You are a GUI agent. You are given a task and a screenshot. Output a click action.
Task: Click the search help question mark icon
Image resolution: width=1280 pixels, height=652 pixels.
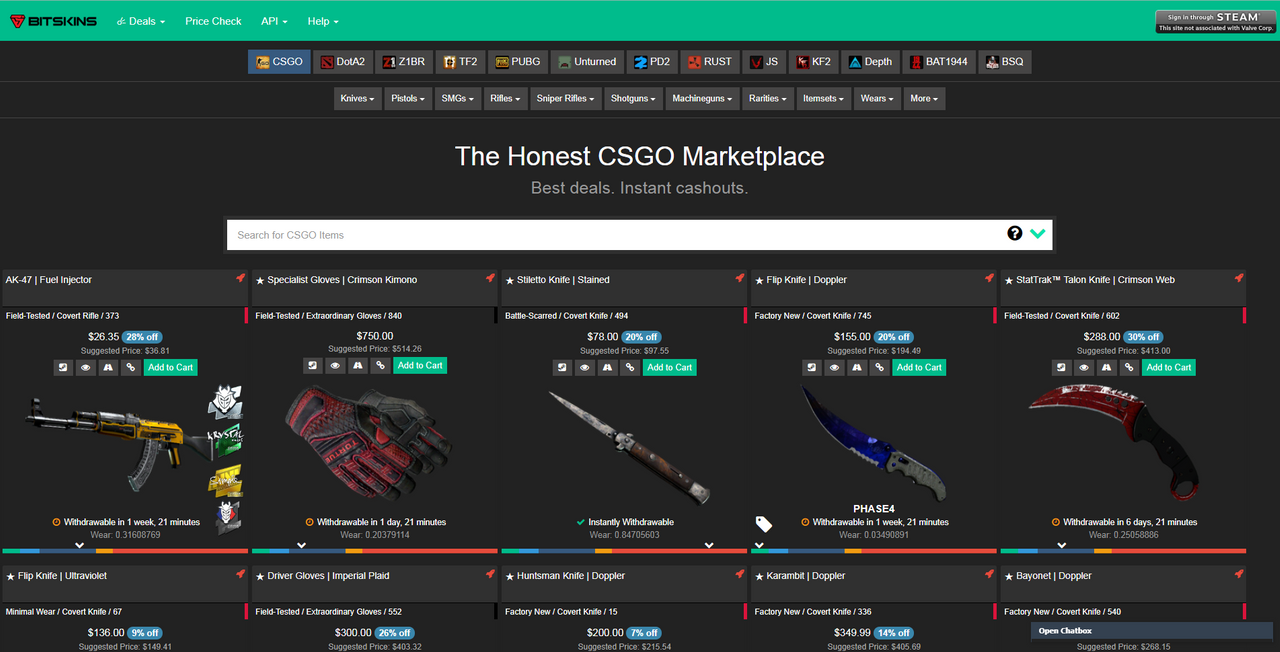tap(1014, 233)
